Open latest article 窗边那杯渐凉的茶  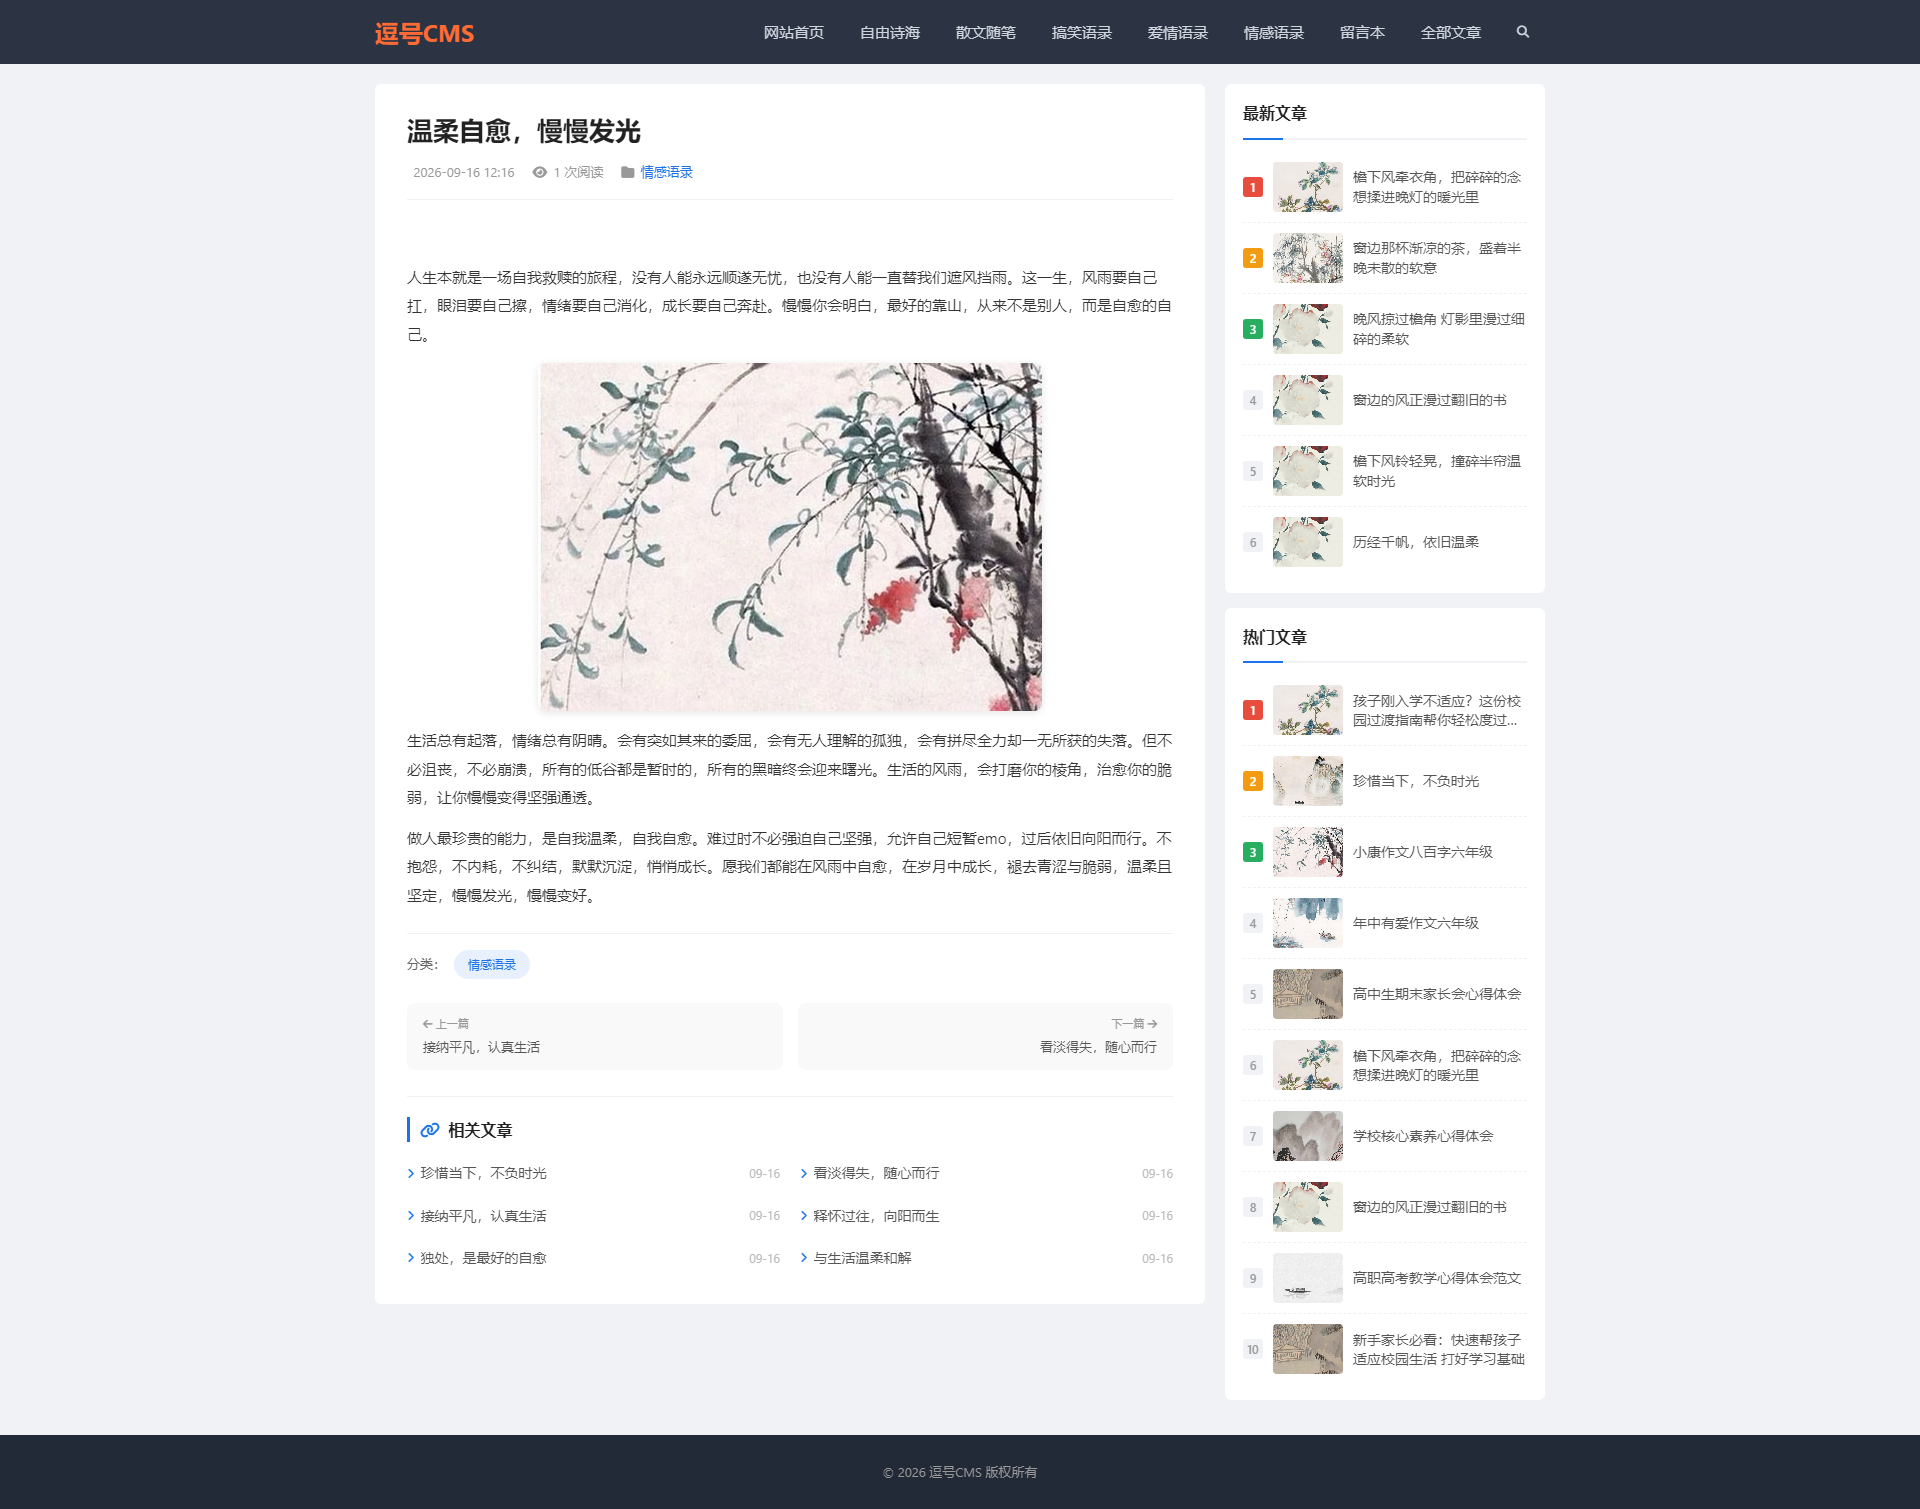coord(1437,258)
